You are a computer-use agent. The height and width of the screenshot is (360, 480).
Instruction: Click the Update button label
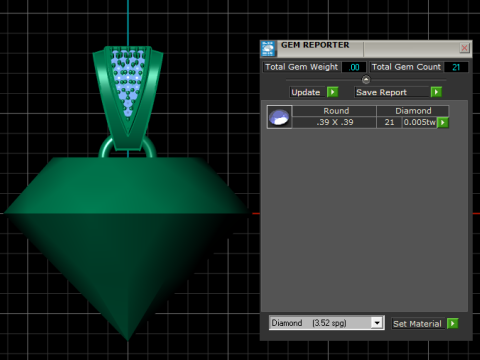click(x=306, y=92)
